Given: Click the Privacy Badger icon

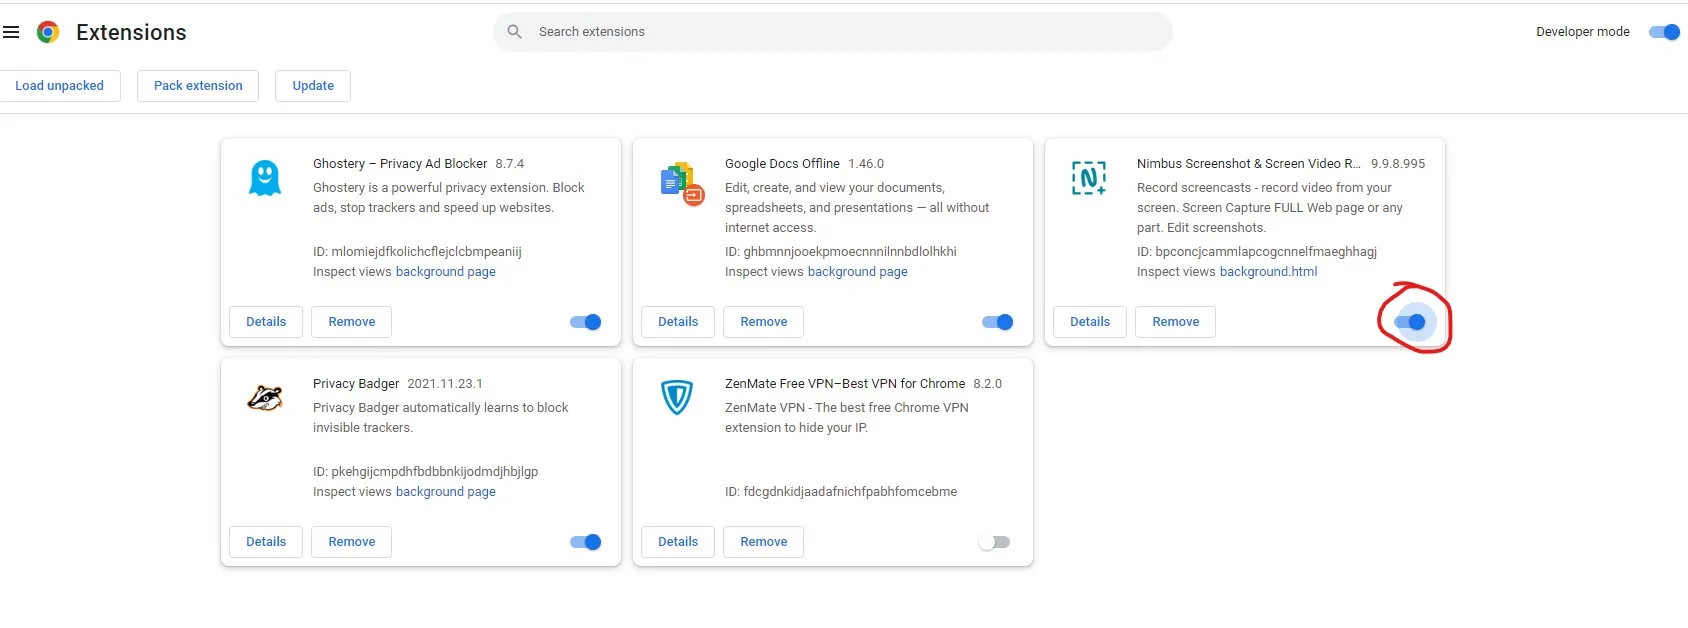Looking at the screenshot, I should coord(265,398).
